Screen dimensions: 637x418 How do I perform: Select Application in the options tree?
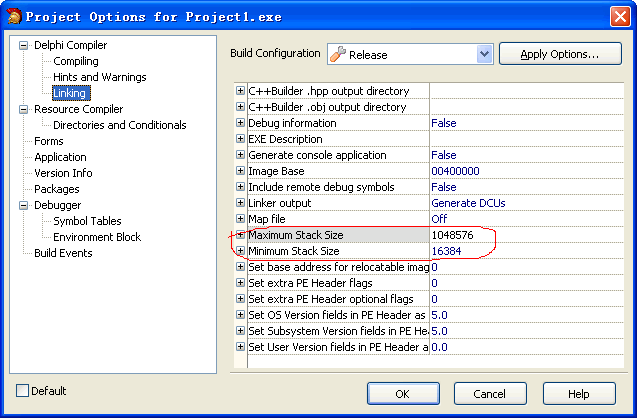tap(60, 157)
